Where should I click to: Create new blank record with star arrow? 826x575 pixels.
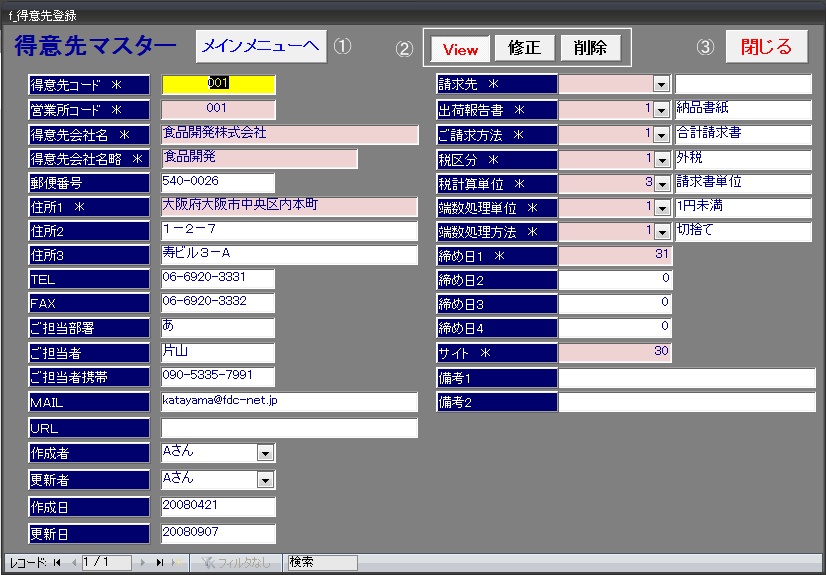tap(177, 563)
